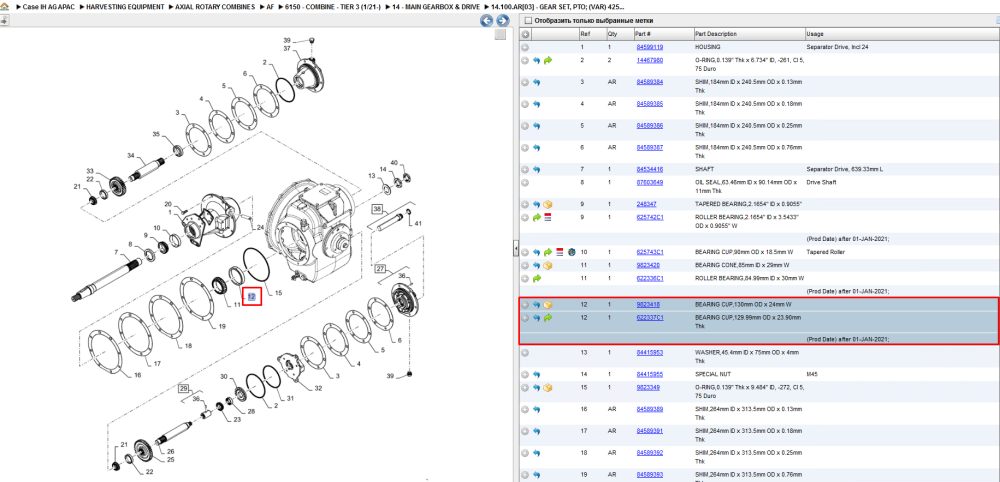Screen dimensions: 1000x482
Task: Open Case IH AG APAC breadcrumb
Action: click(48, 6)
